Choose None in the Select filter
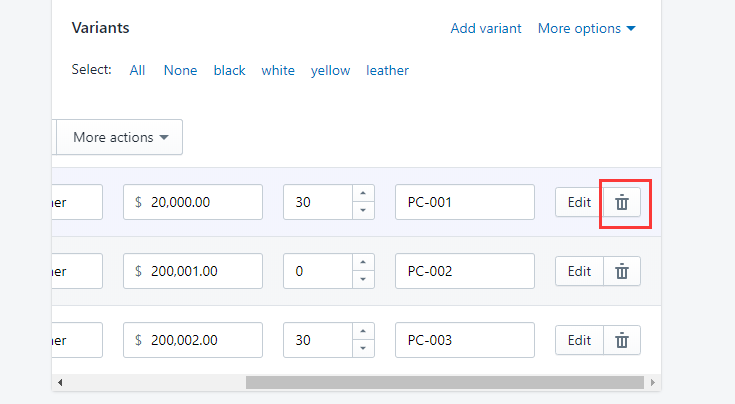 click(x=180, y=70)
